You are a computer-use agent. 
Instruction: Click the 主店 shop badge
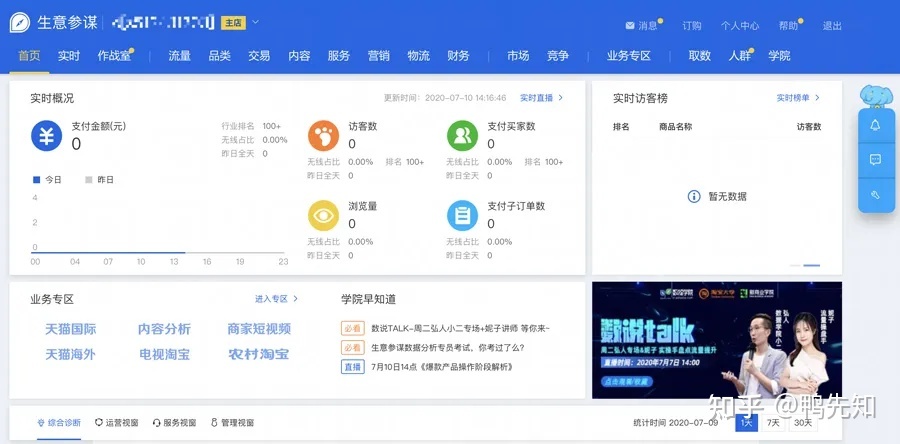[x=233, y=23]
